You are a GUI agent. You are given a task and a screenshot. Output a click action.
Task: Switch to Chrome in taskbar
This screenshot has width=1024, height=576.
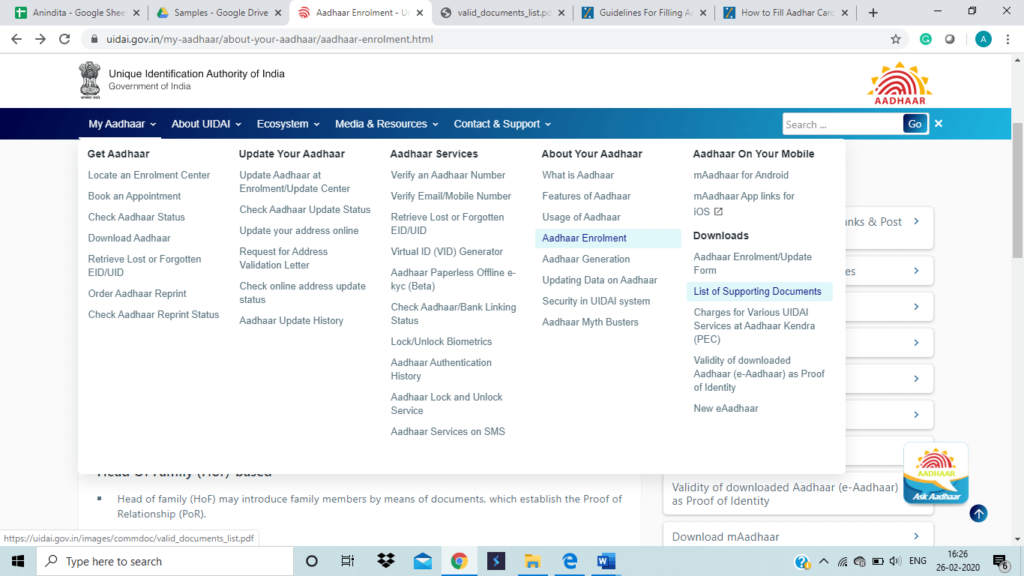coord(459,561)
